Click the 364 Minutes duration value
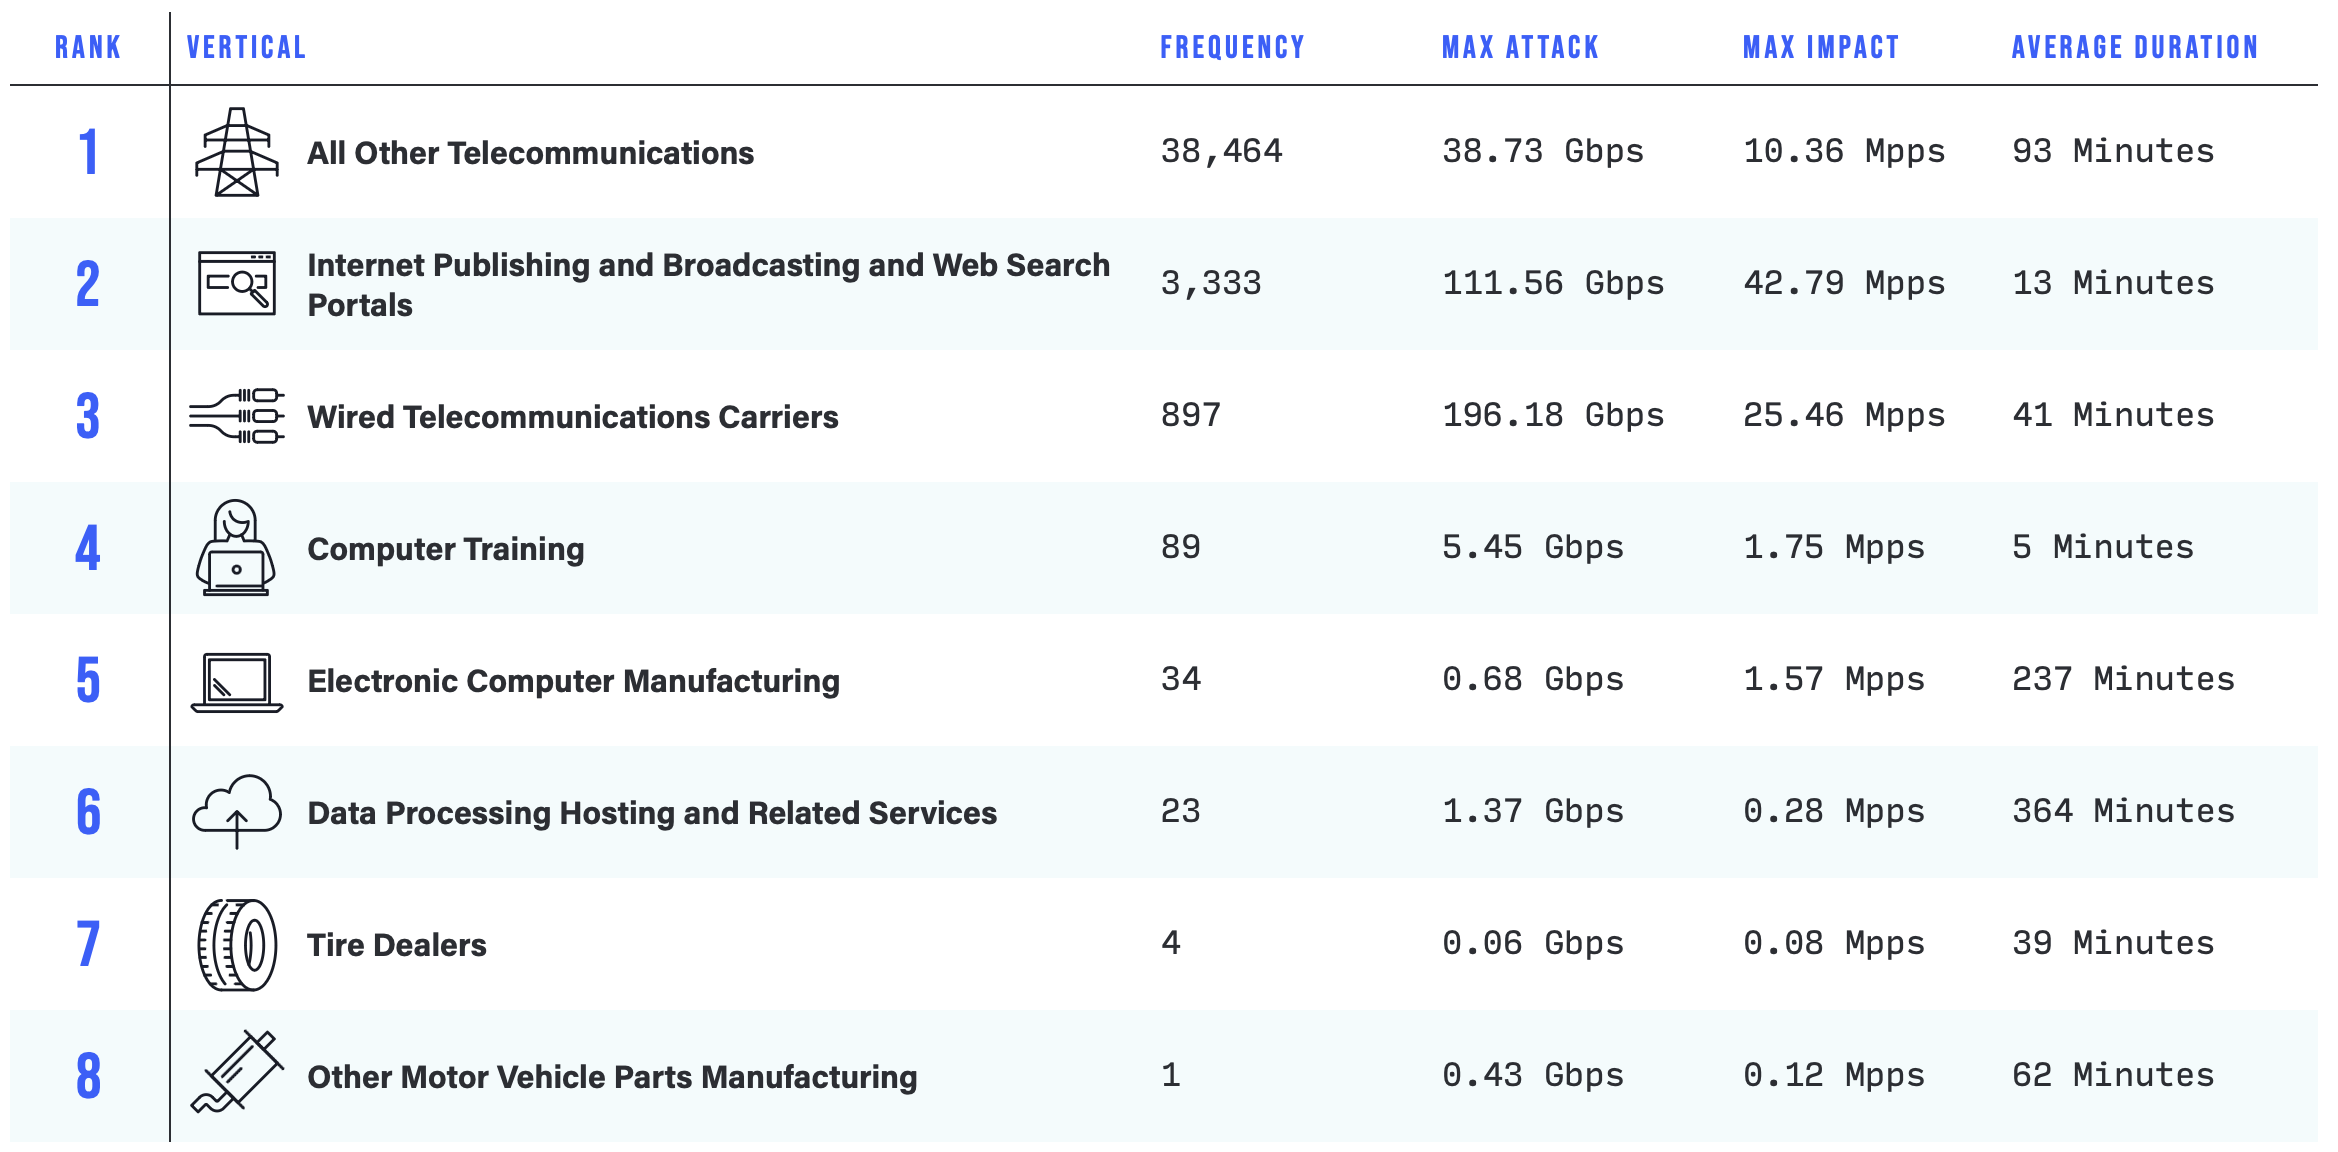Screen dimensions: 2338x1152 point(2122,811)
